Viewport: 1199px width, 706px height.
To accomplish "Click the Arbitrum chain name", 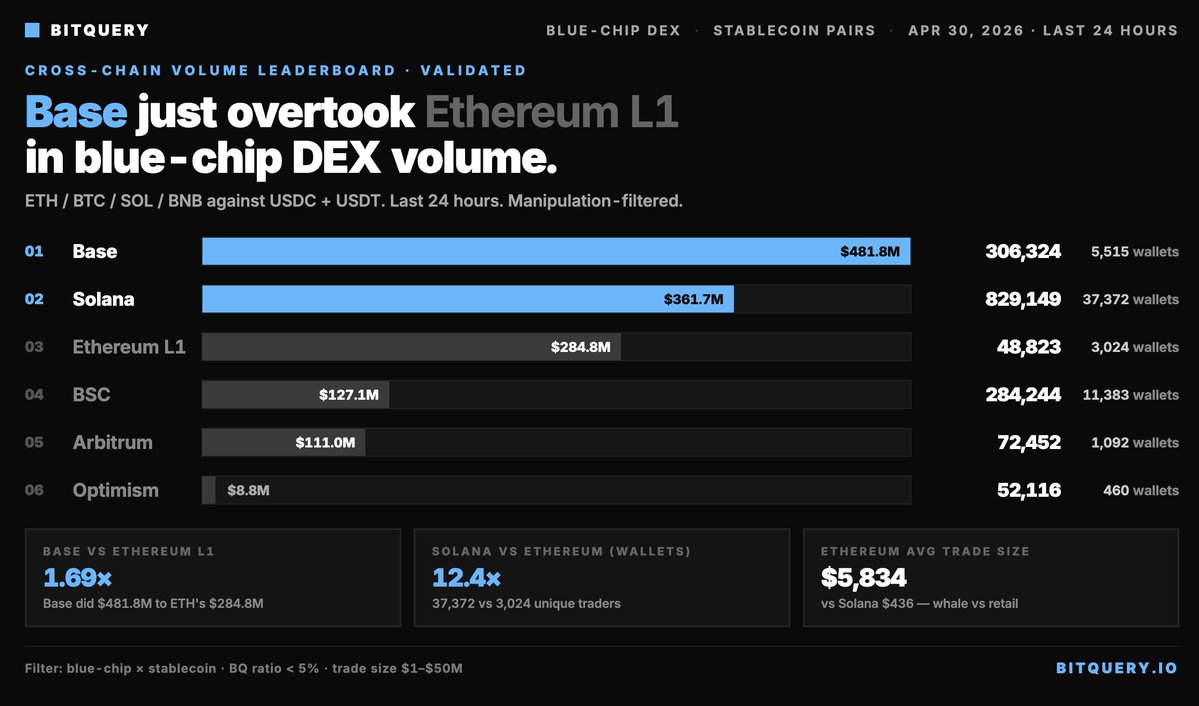I will (x=112, y=443).
